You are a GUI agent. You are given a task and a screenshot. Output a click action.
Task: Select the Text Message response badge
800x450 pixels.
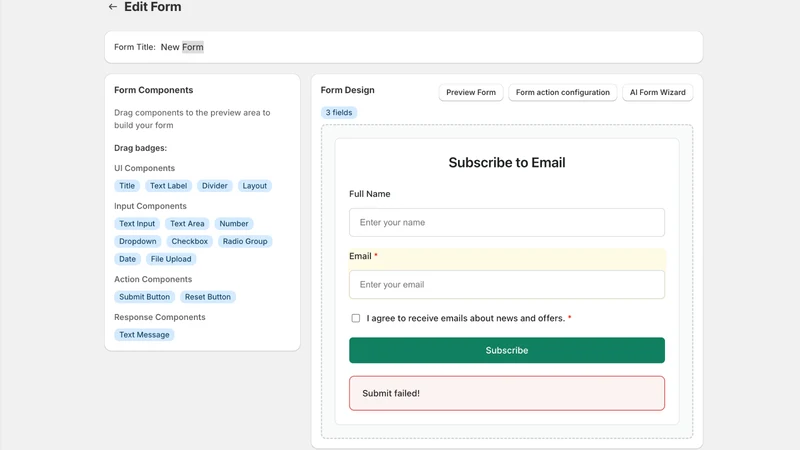point(144,335)
